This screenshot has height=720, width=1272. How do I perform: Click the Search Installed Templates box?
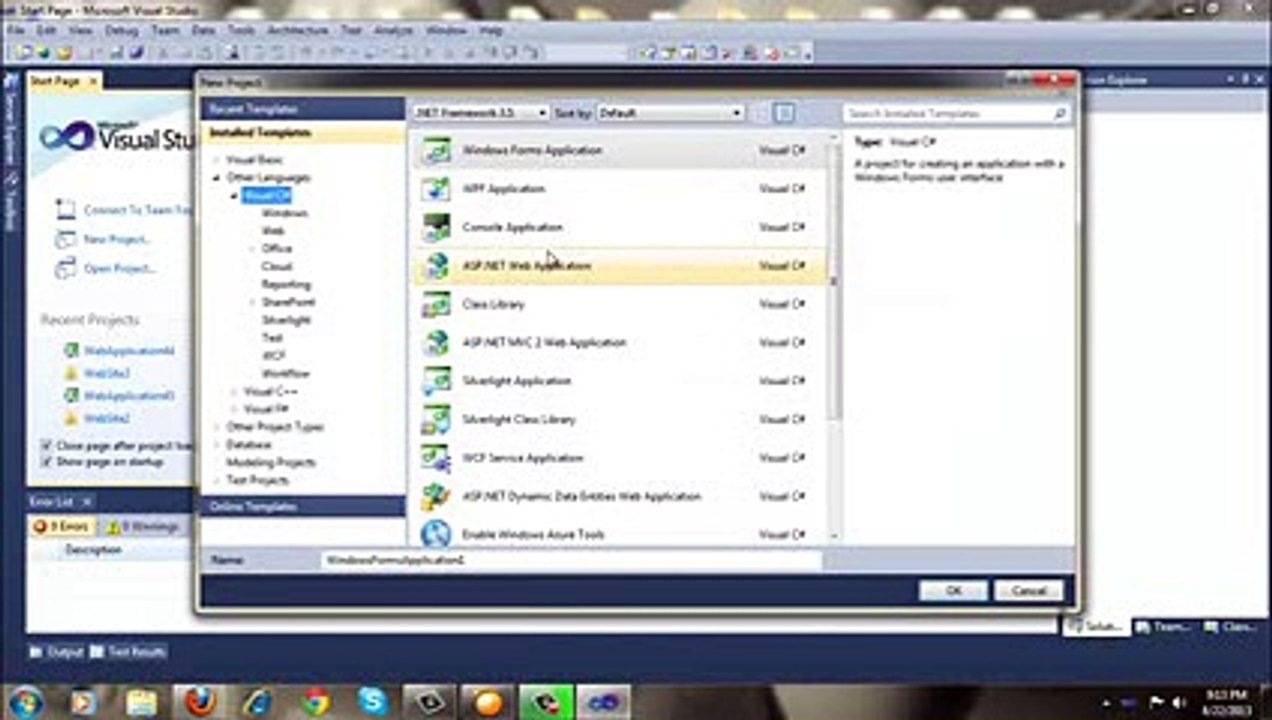[x=956, y=114]
